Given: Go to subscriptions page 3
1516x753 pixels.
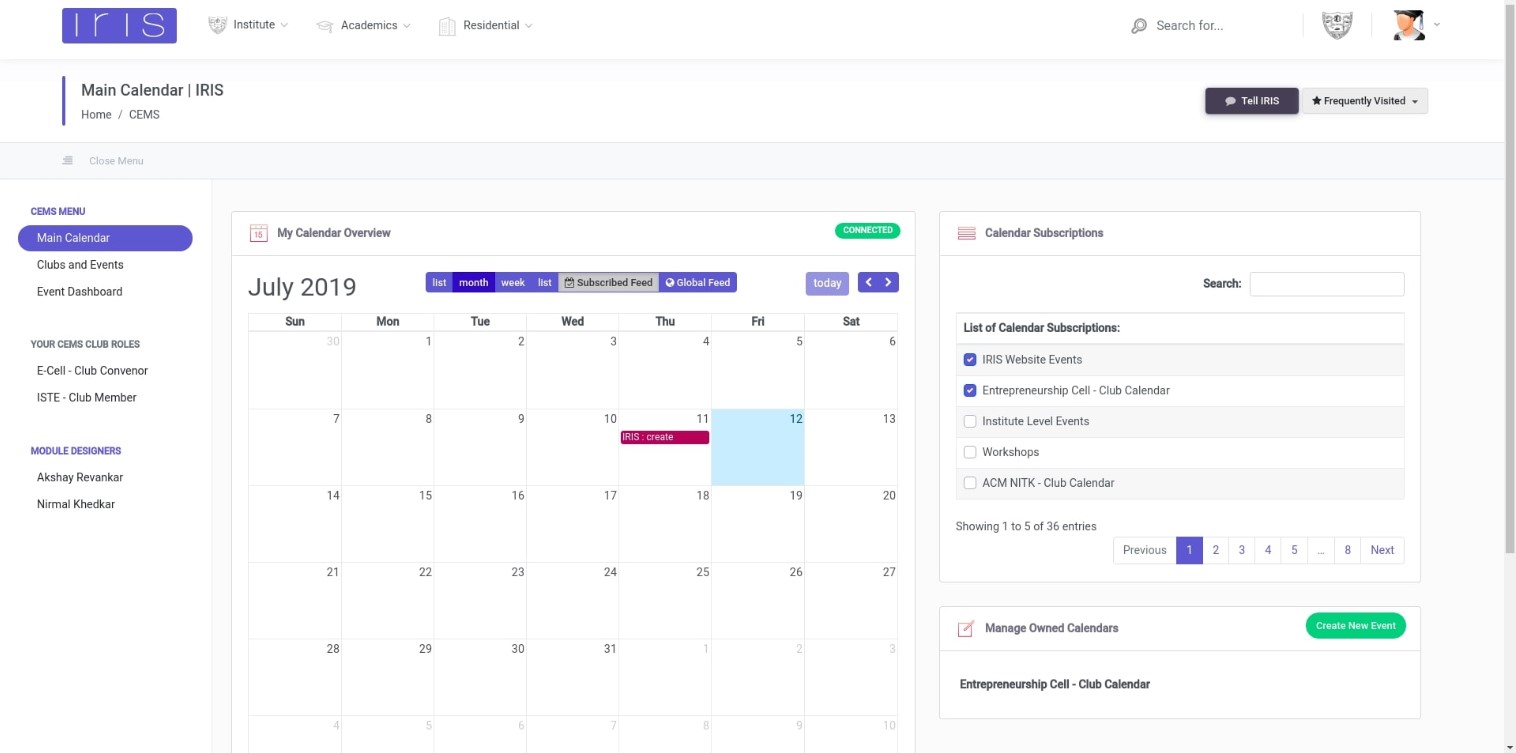Looking at the screenshot, I should (x=1241, y=550).
